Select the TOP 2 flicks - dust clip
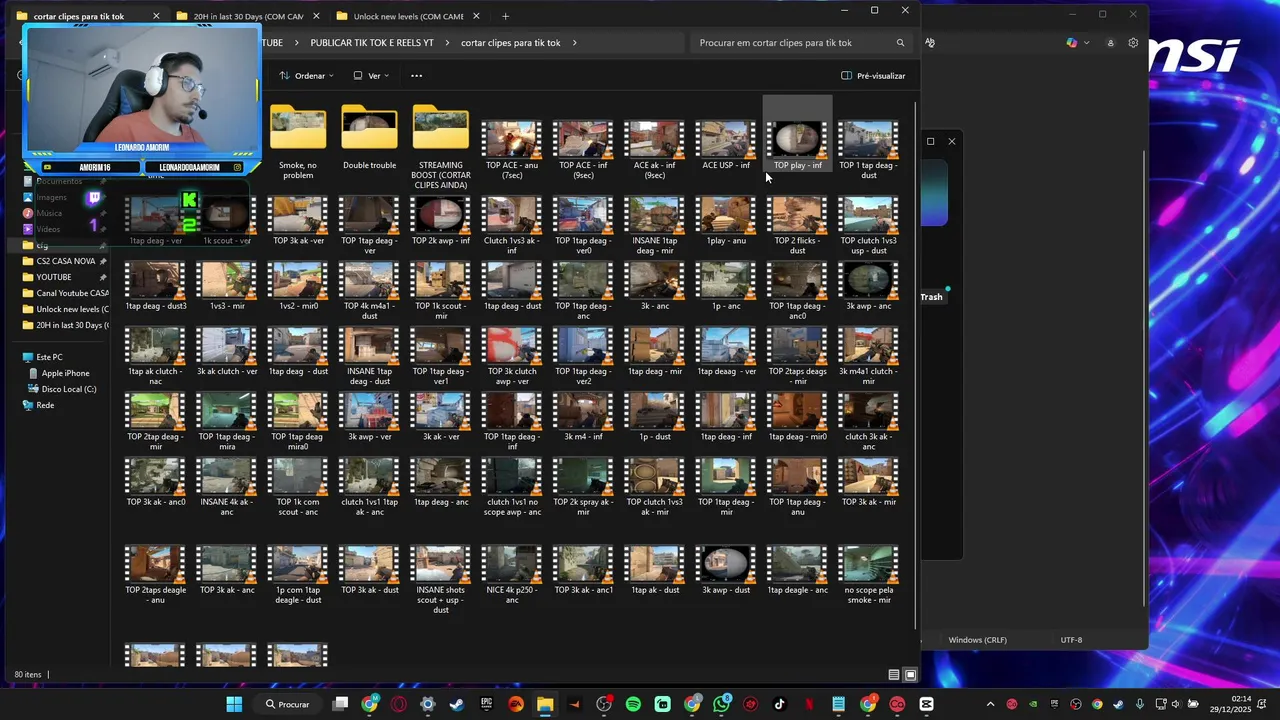The width and height of the screenshot is (1280, 720). [x=797, y=225]
